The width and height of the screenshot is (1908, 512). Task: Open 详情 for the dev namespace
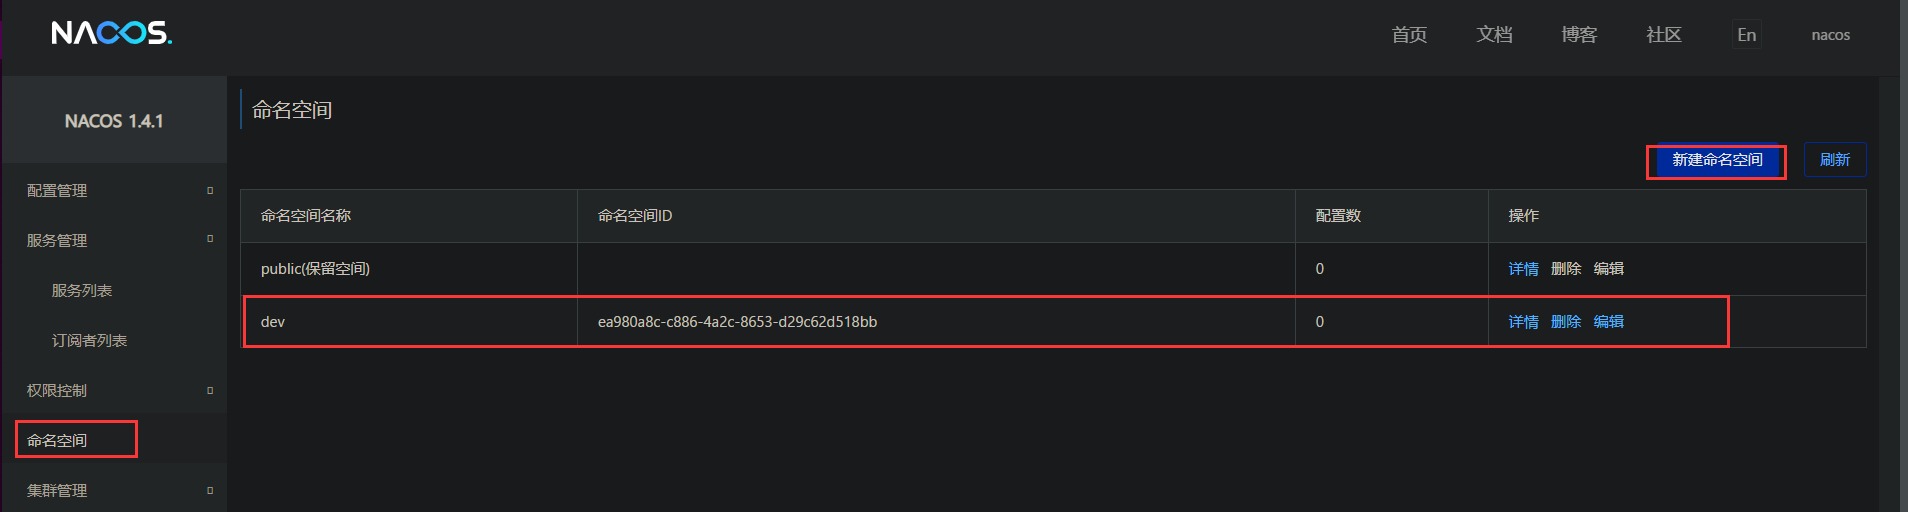pos(1523,322)
